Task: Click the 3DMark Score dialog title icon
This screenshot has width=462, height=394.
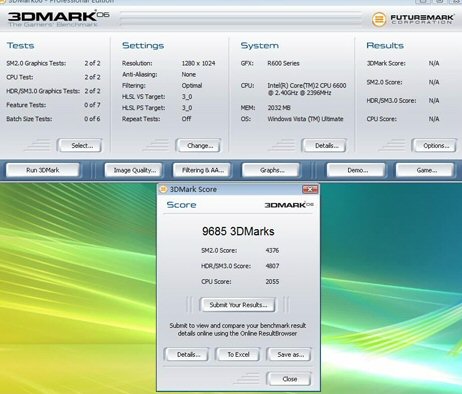Action: (163, 189)
